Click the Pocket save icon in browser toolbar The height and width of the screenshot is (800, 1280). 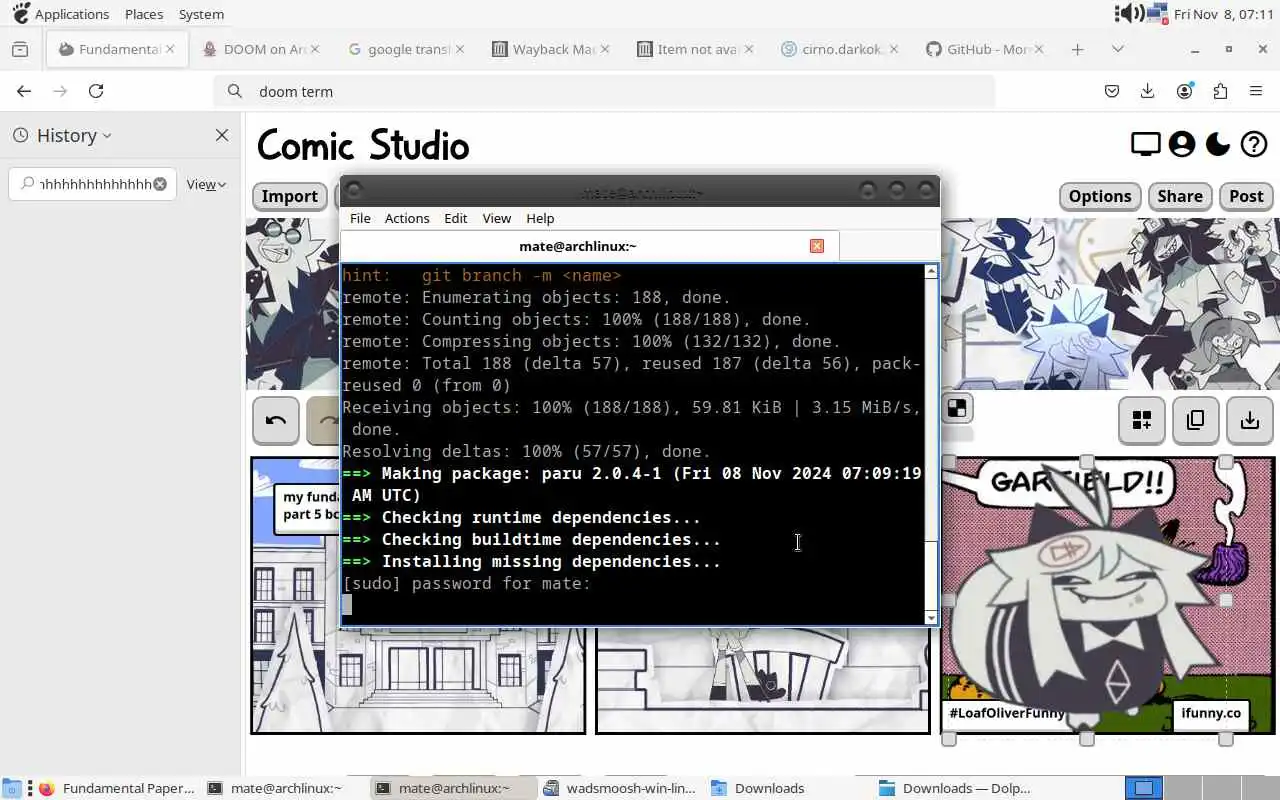click(x=1111, y=91)
